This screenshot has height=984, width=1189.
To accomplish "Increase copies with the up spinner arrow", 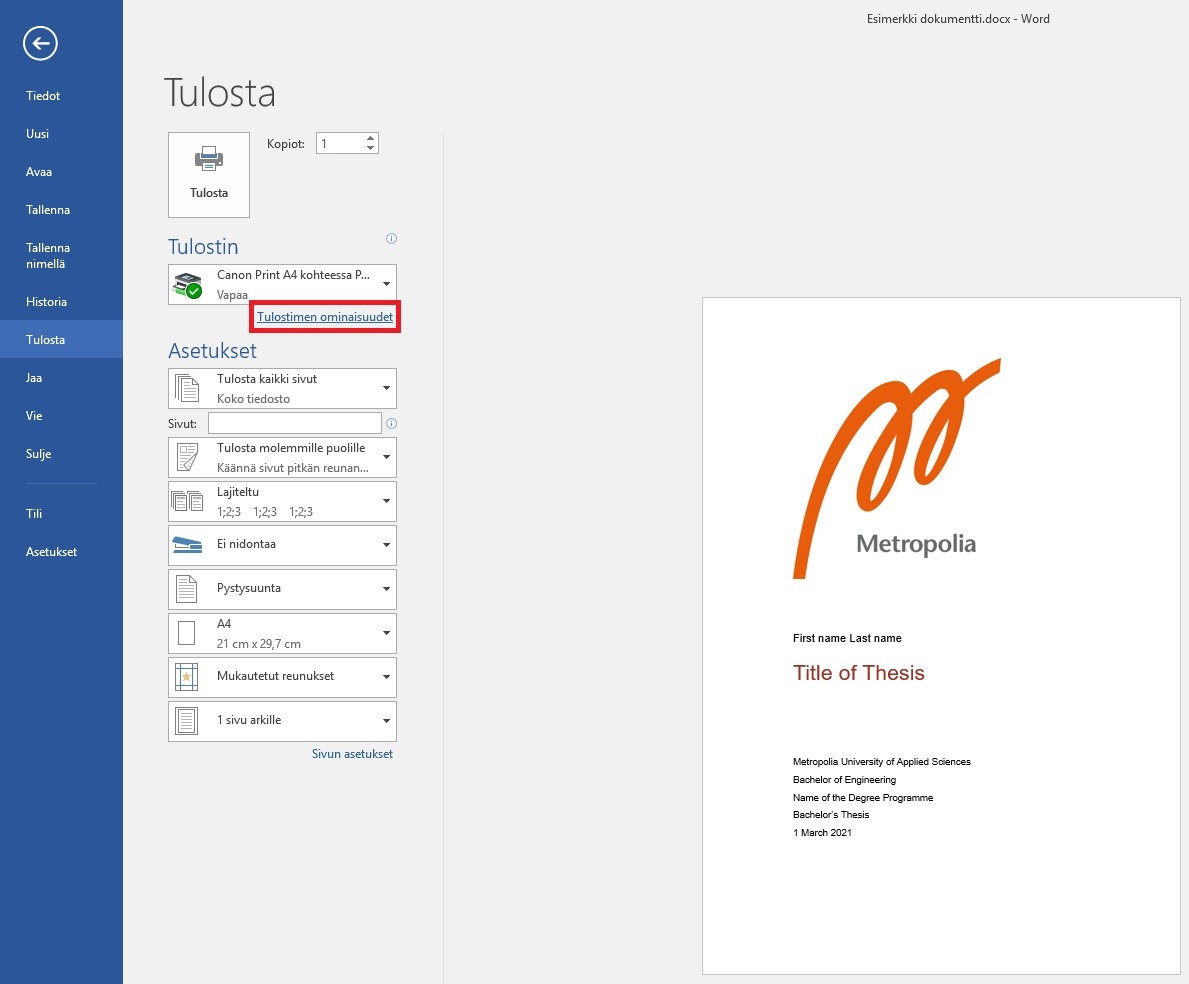I will click(370, 138).
